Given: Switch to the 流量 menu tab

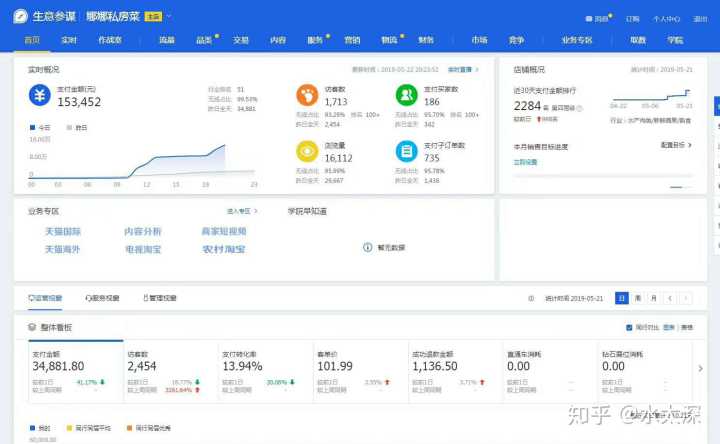Looking at the screenshot, I should click(166, 40).
